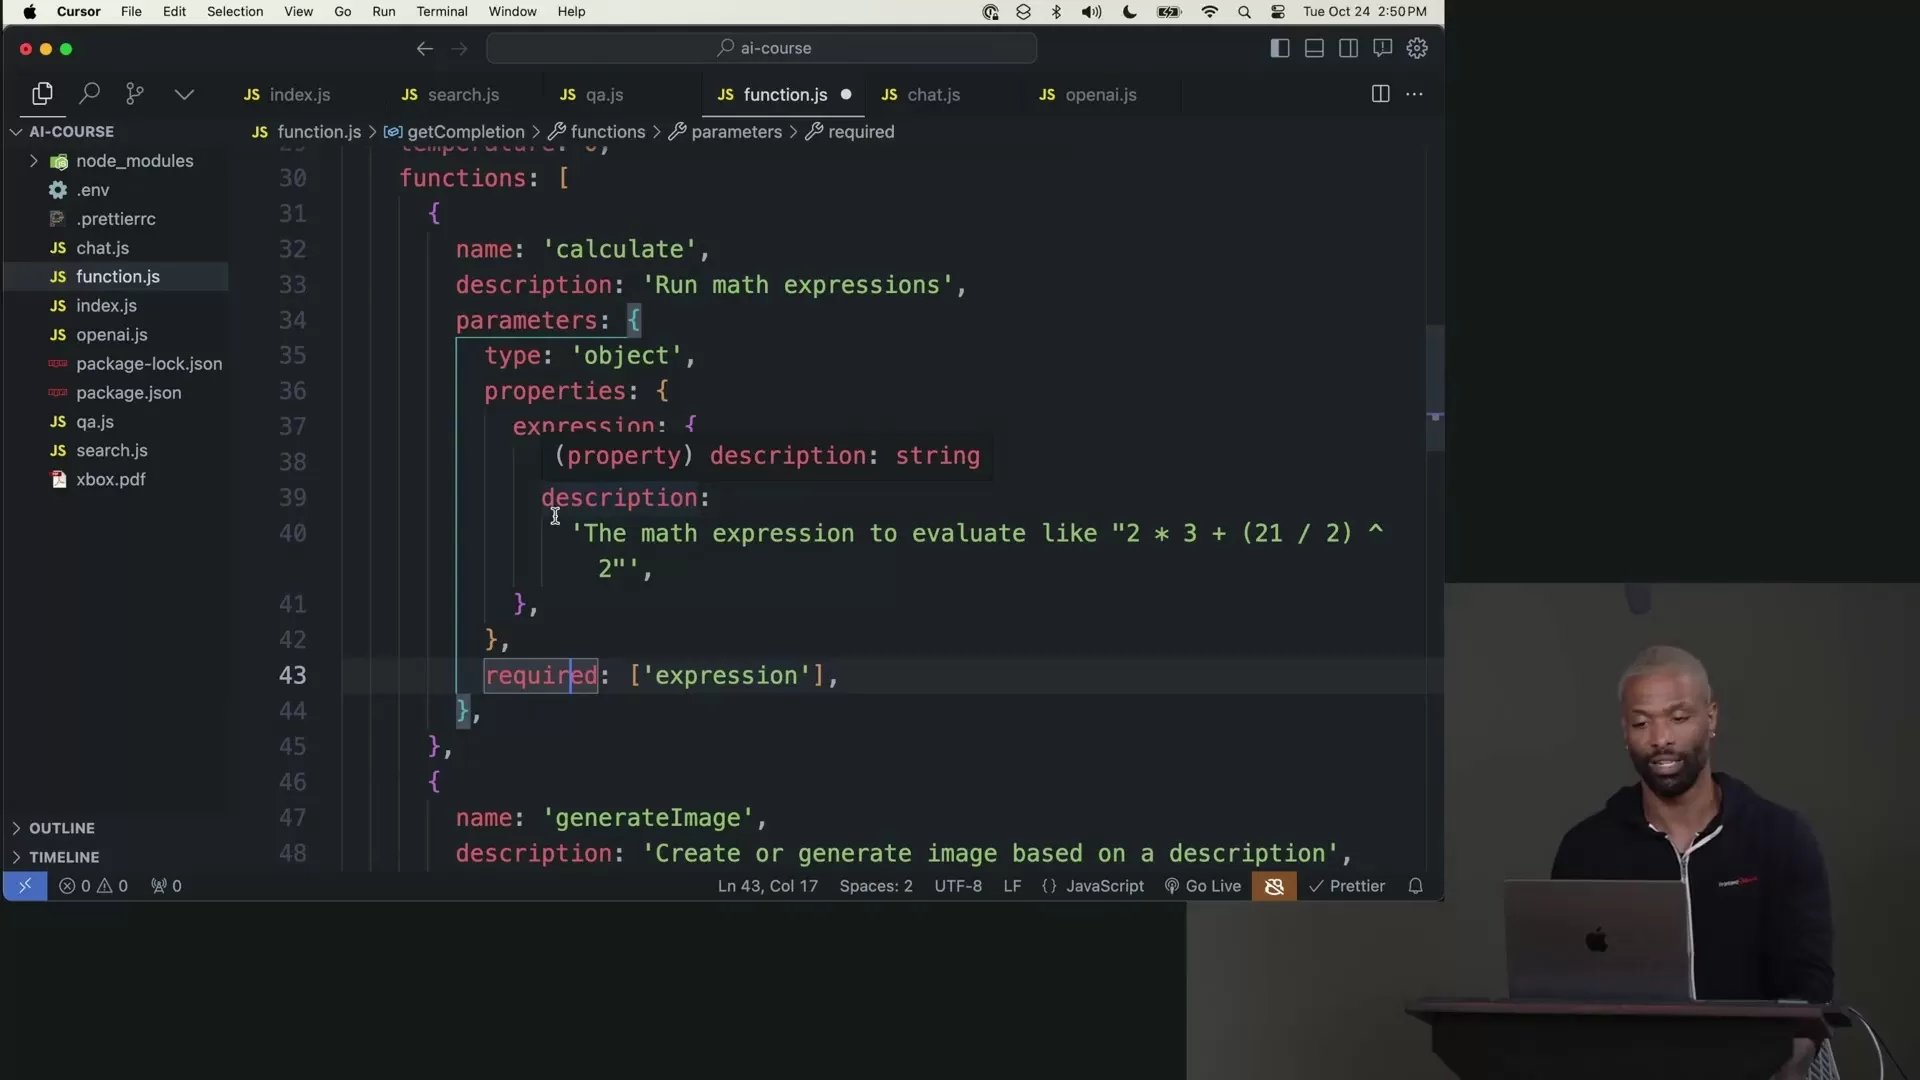Click the ai-course search bar at top

click(x=762, y=48)
